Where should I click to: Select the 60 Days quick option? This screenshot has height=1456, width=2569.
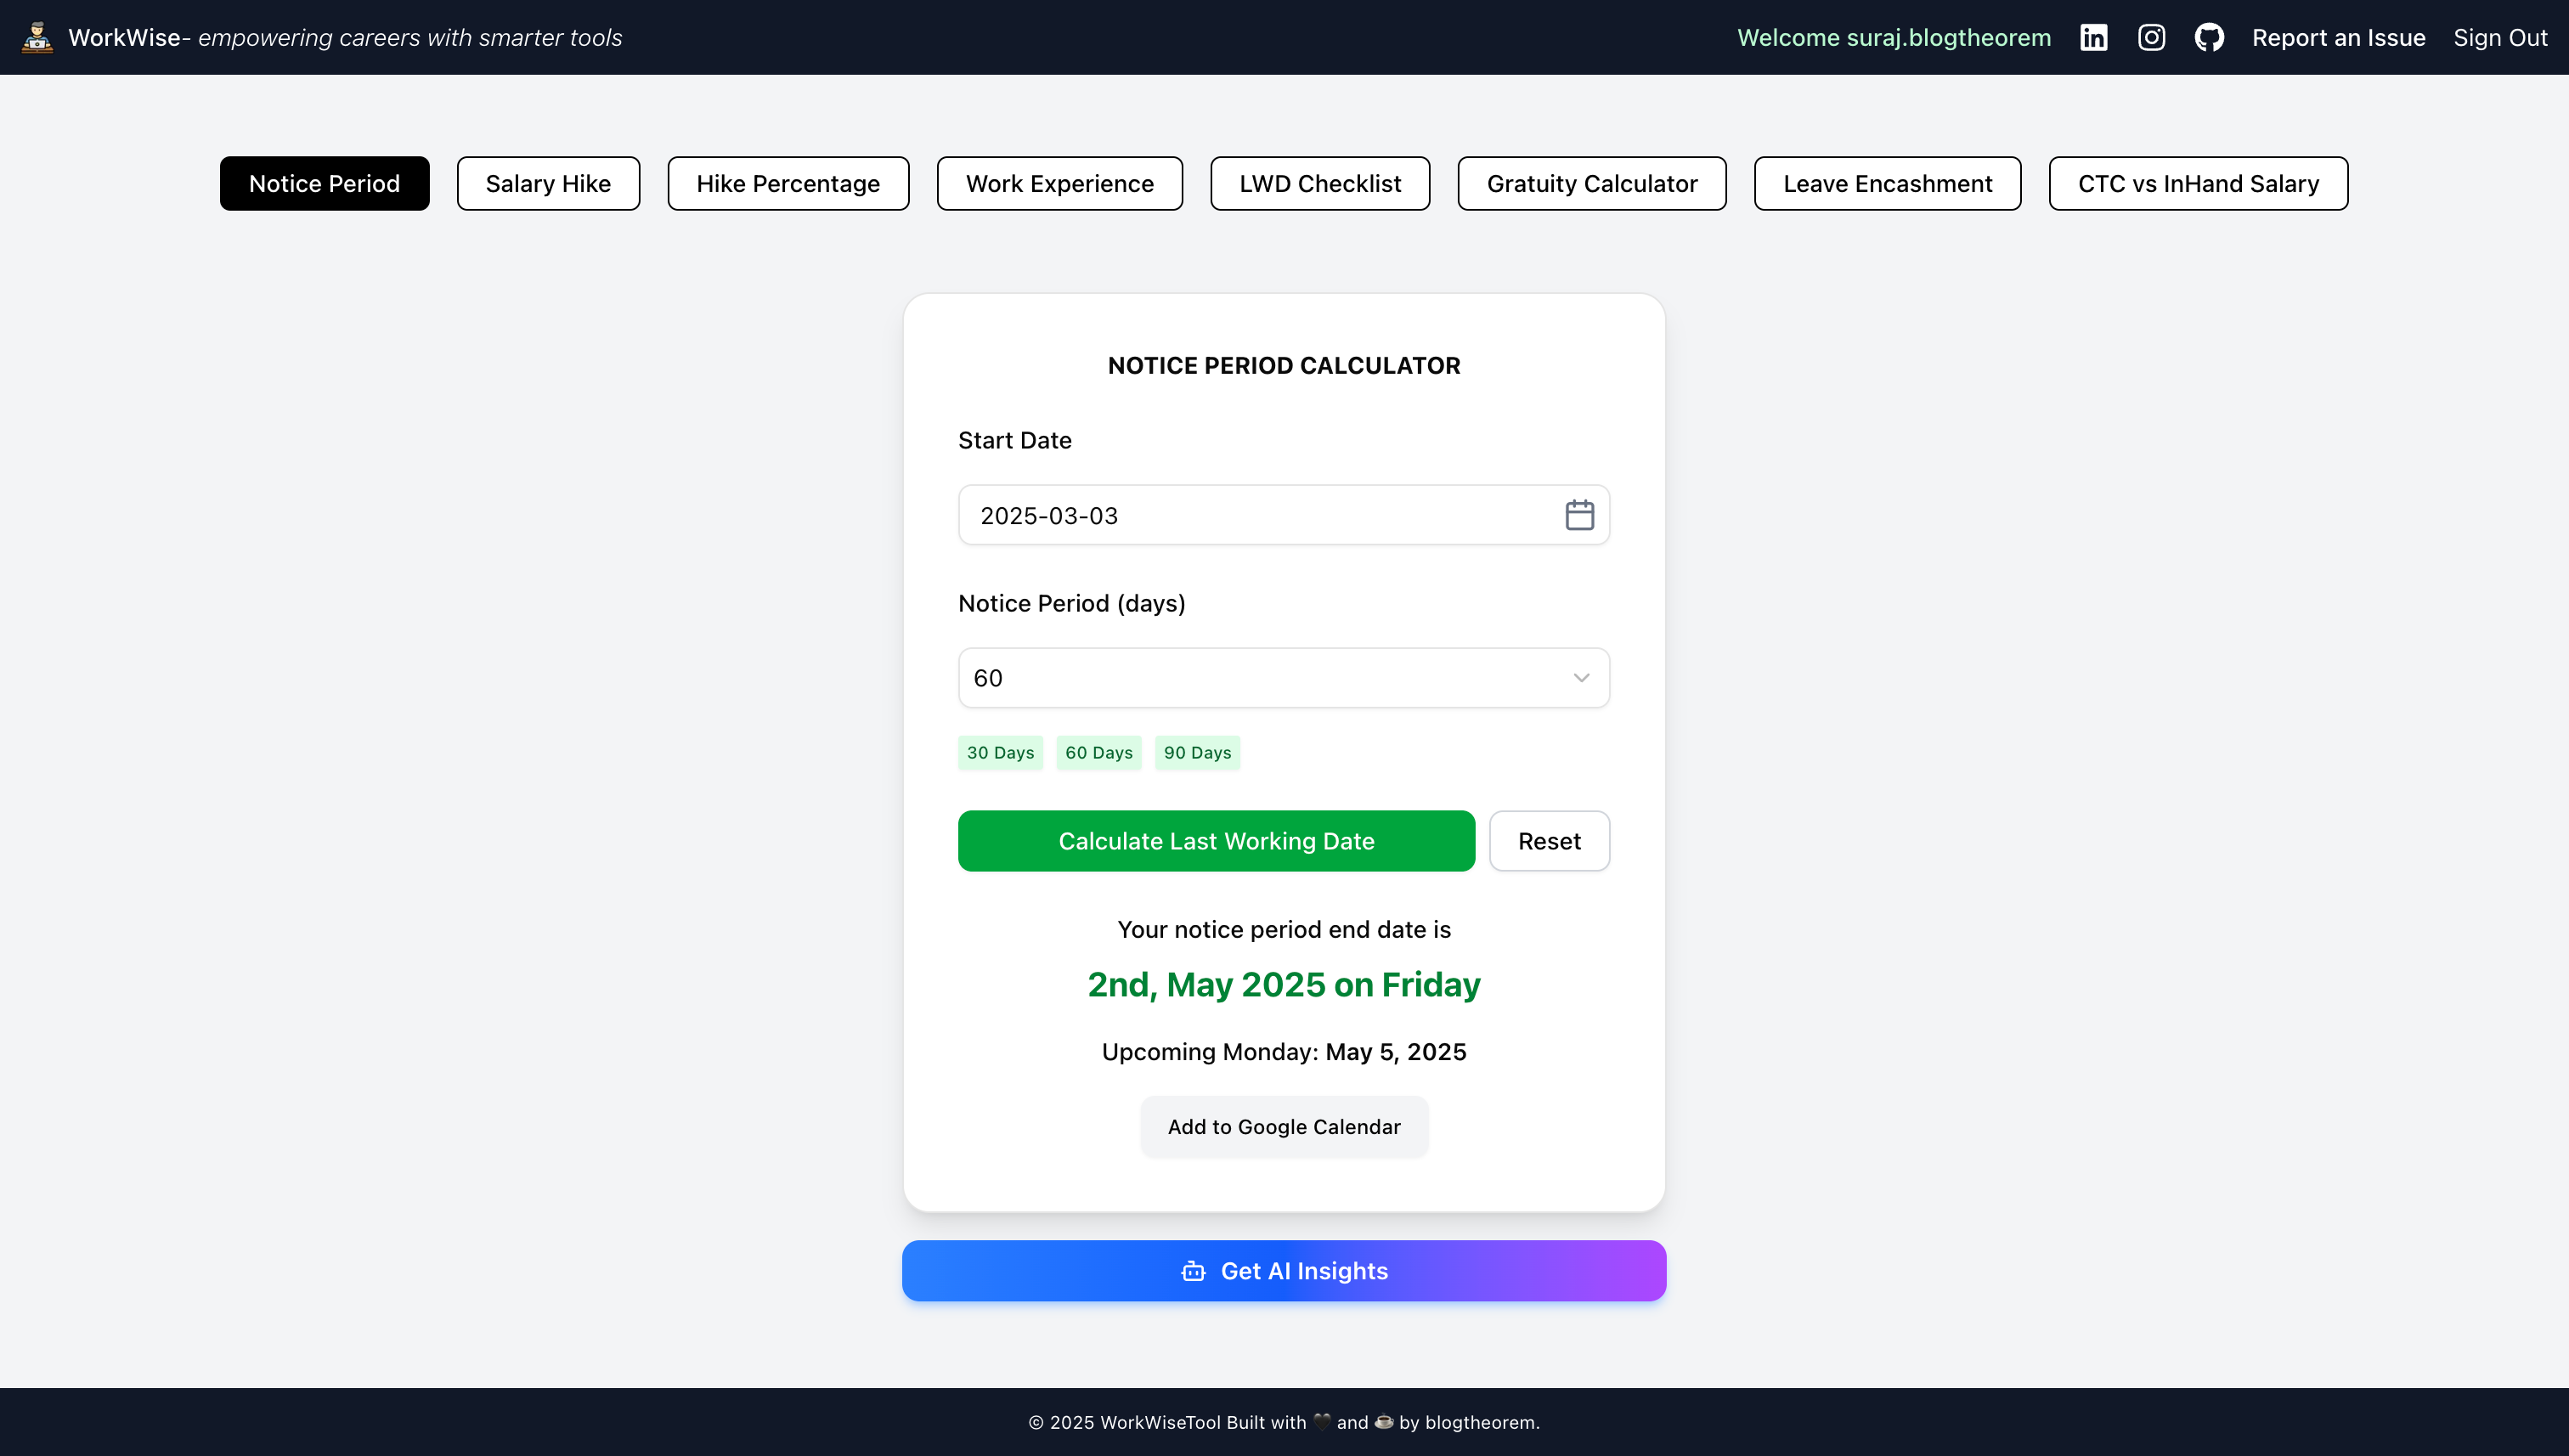[1098, 753]
